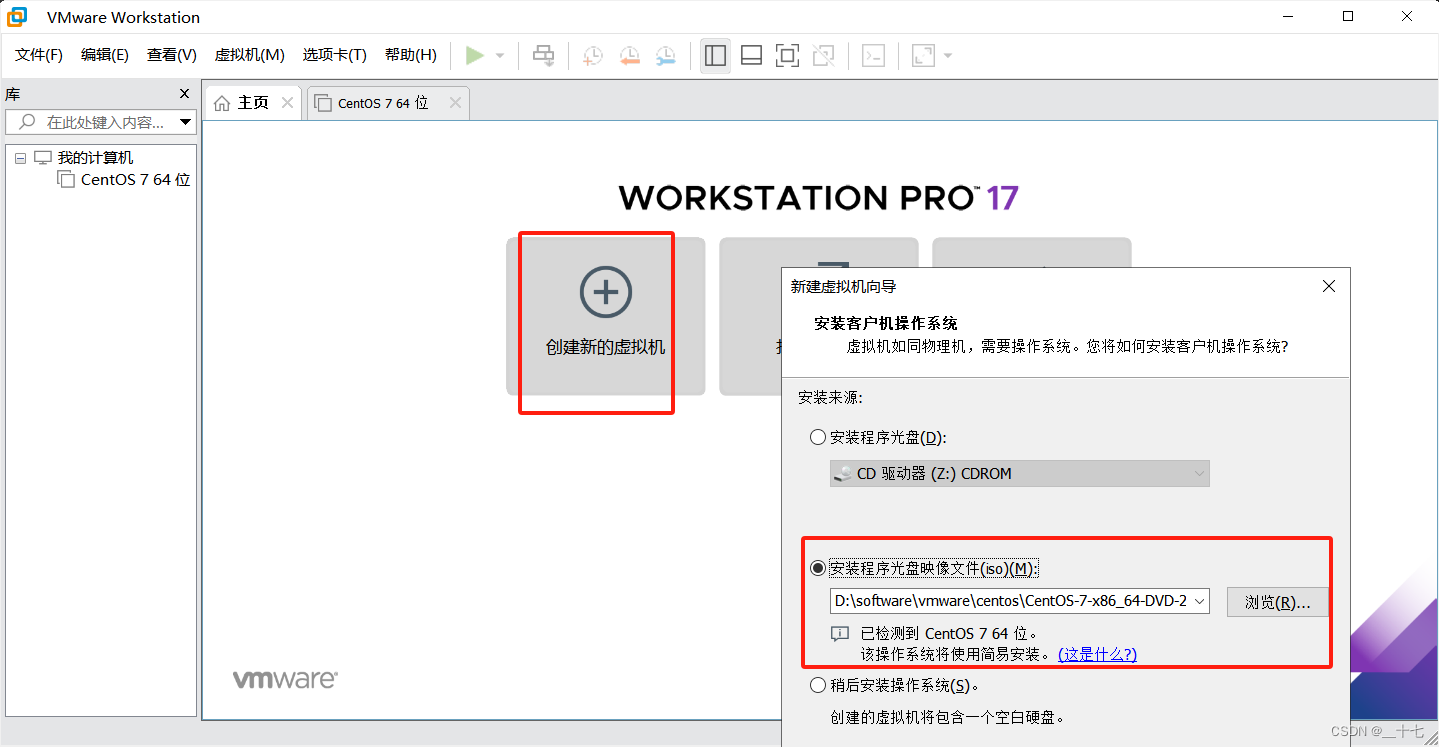Toggle the thumbnail bar view icon
1439x747 pixels.
pyautogui.click(x=751, y=56)
